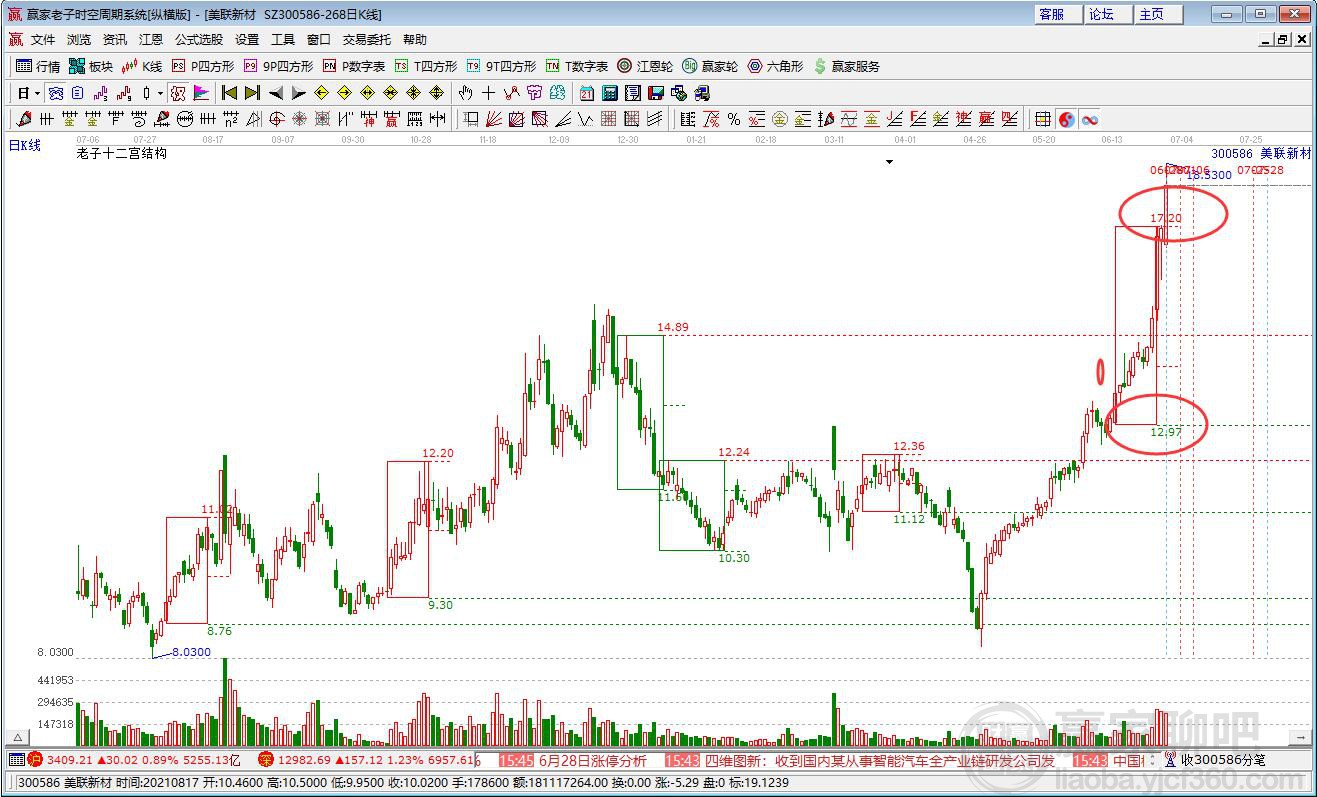Open the 板块 sector view
This screenshot has height=797, width=1317.
point(91,66)
